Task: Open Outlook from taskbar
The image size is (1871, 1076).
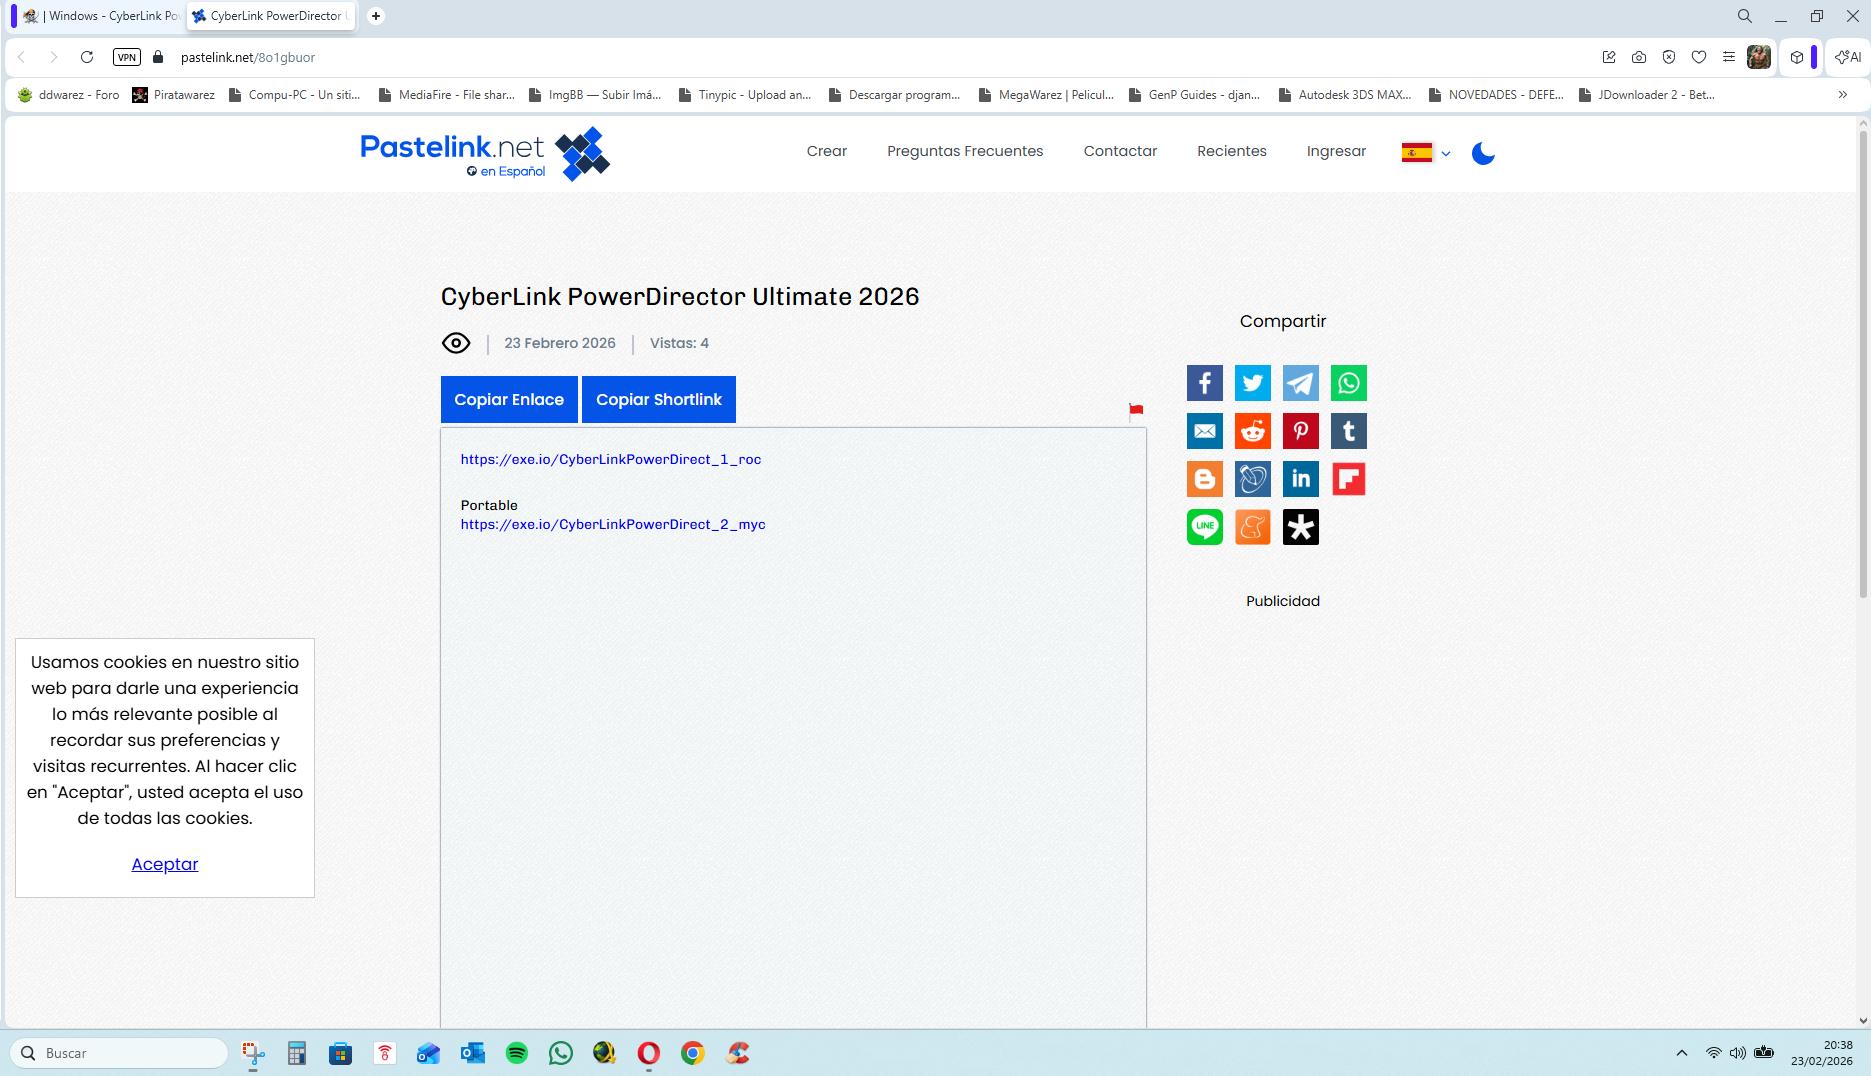Action: 473,1053
